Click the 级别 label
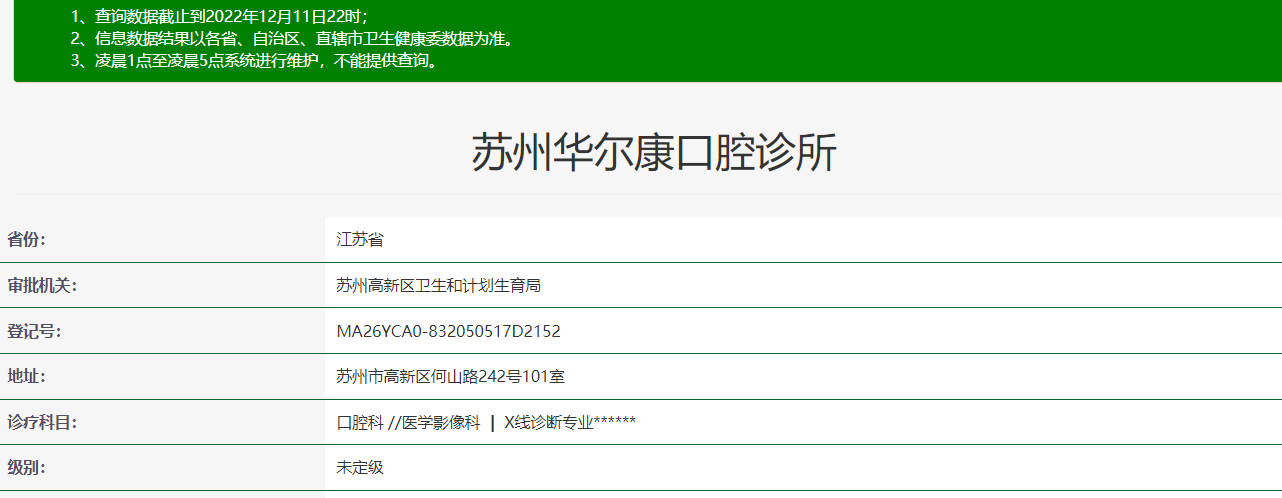The height and width of the screenshot is (498, 1282). pyautogui.click(x=27, y=467)
